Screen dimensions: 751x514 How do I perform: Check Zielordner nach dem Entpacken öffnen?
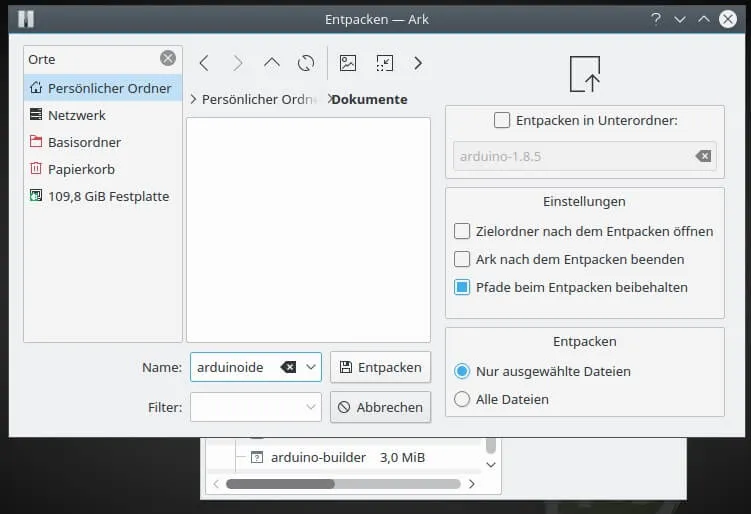[462, 231]
